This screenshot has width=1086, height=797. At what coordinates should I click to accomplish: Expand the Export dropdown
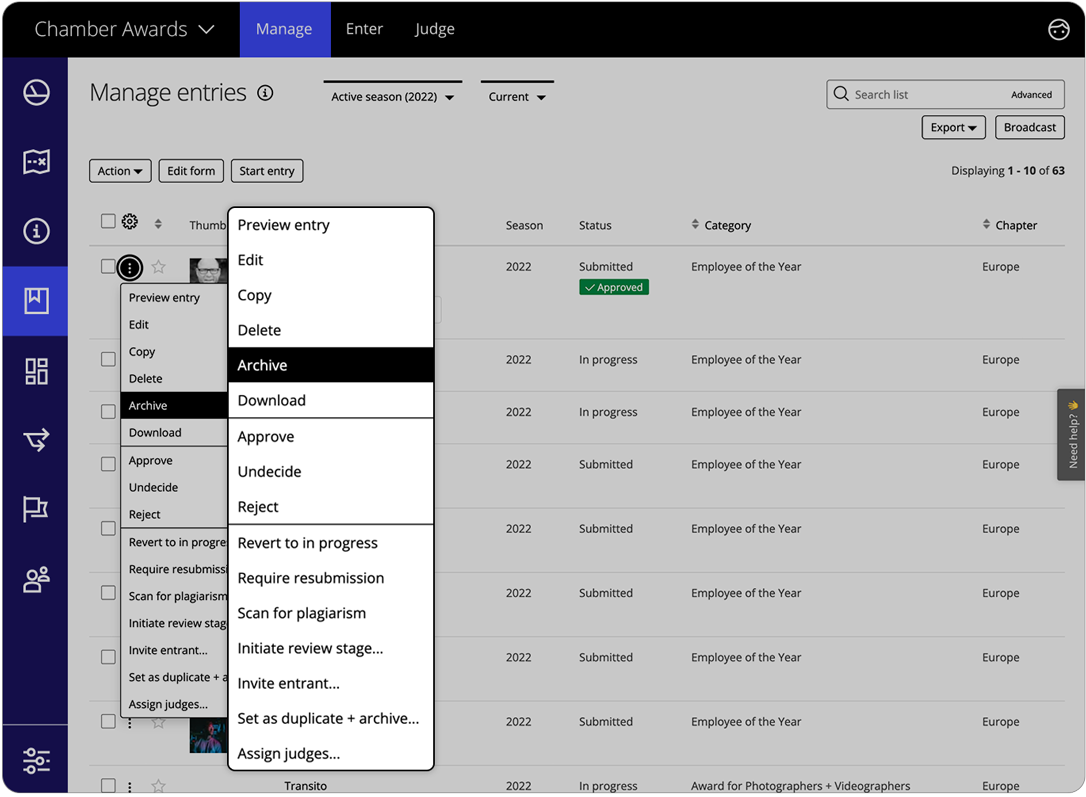click(x=952, y=127)
